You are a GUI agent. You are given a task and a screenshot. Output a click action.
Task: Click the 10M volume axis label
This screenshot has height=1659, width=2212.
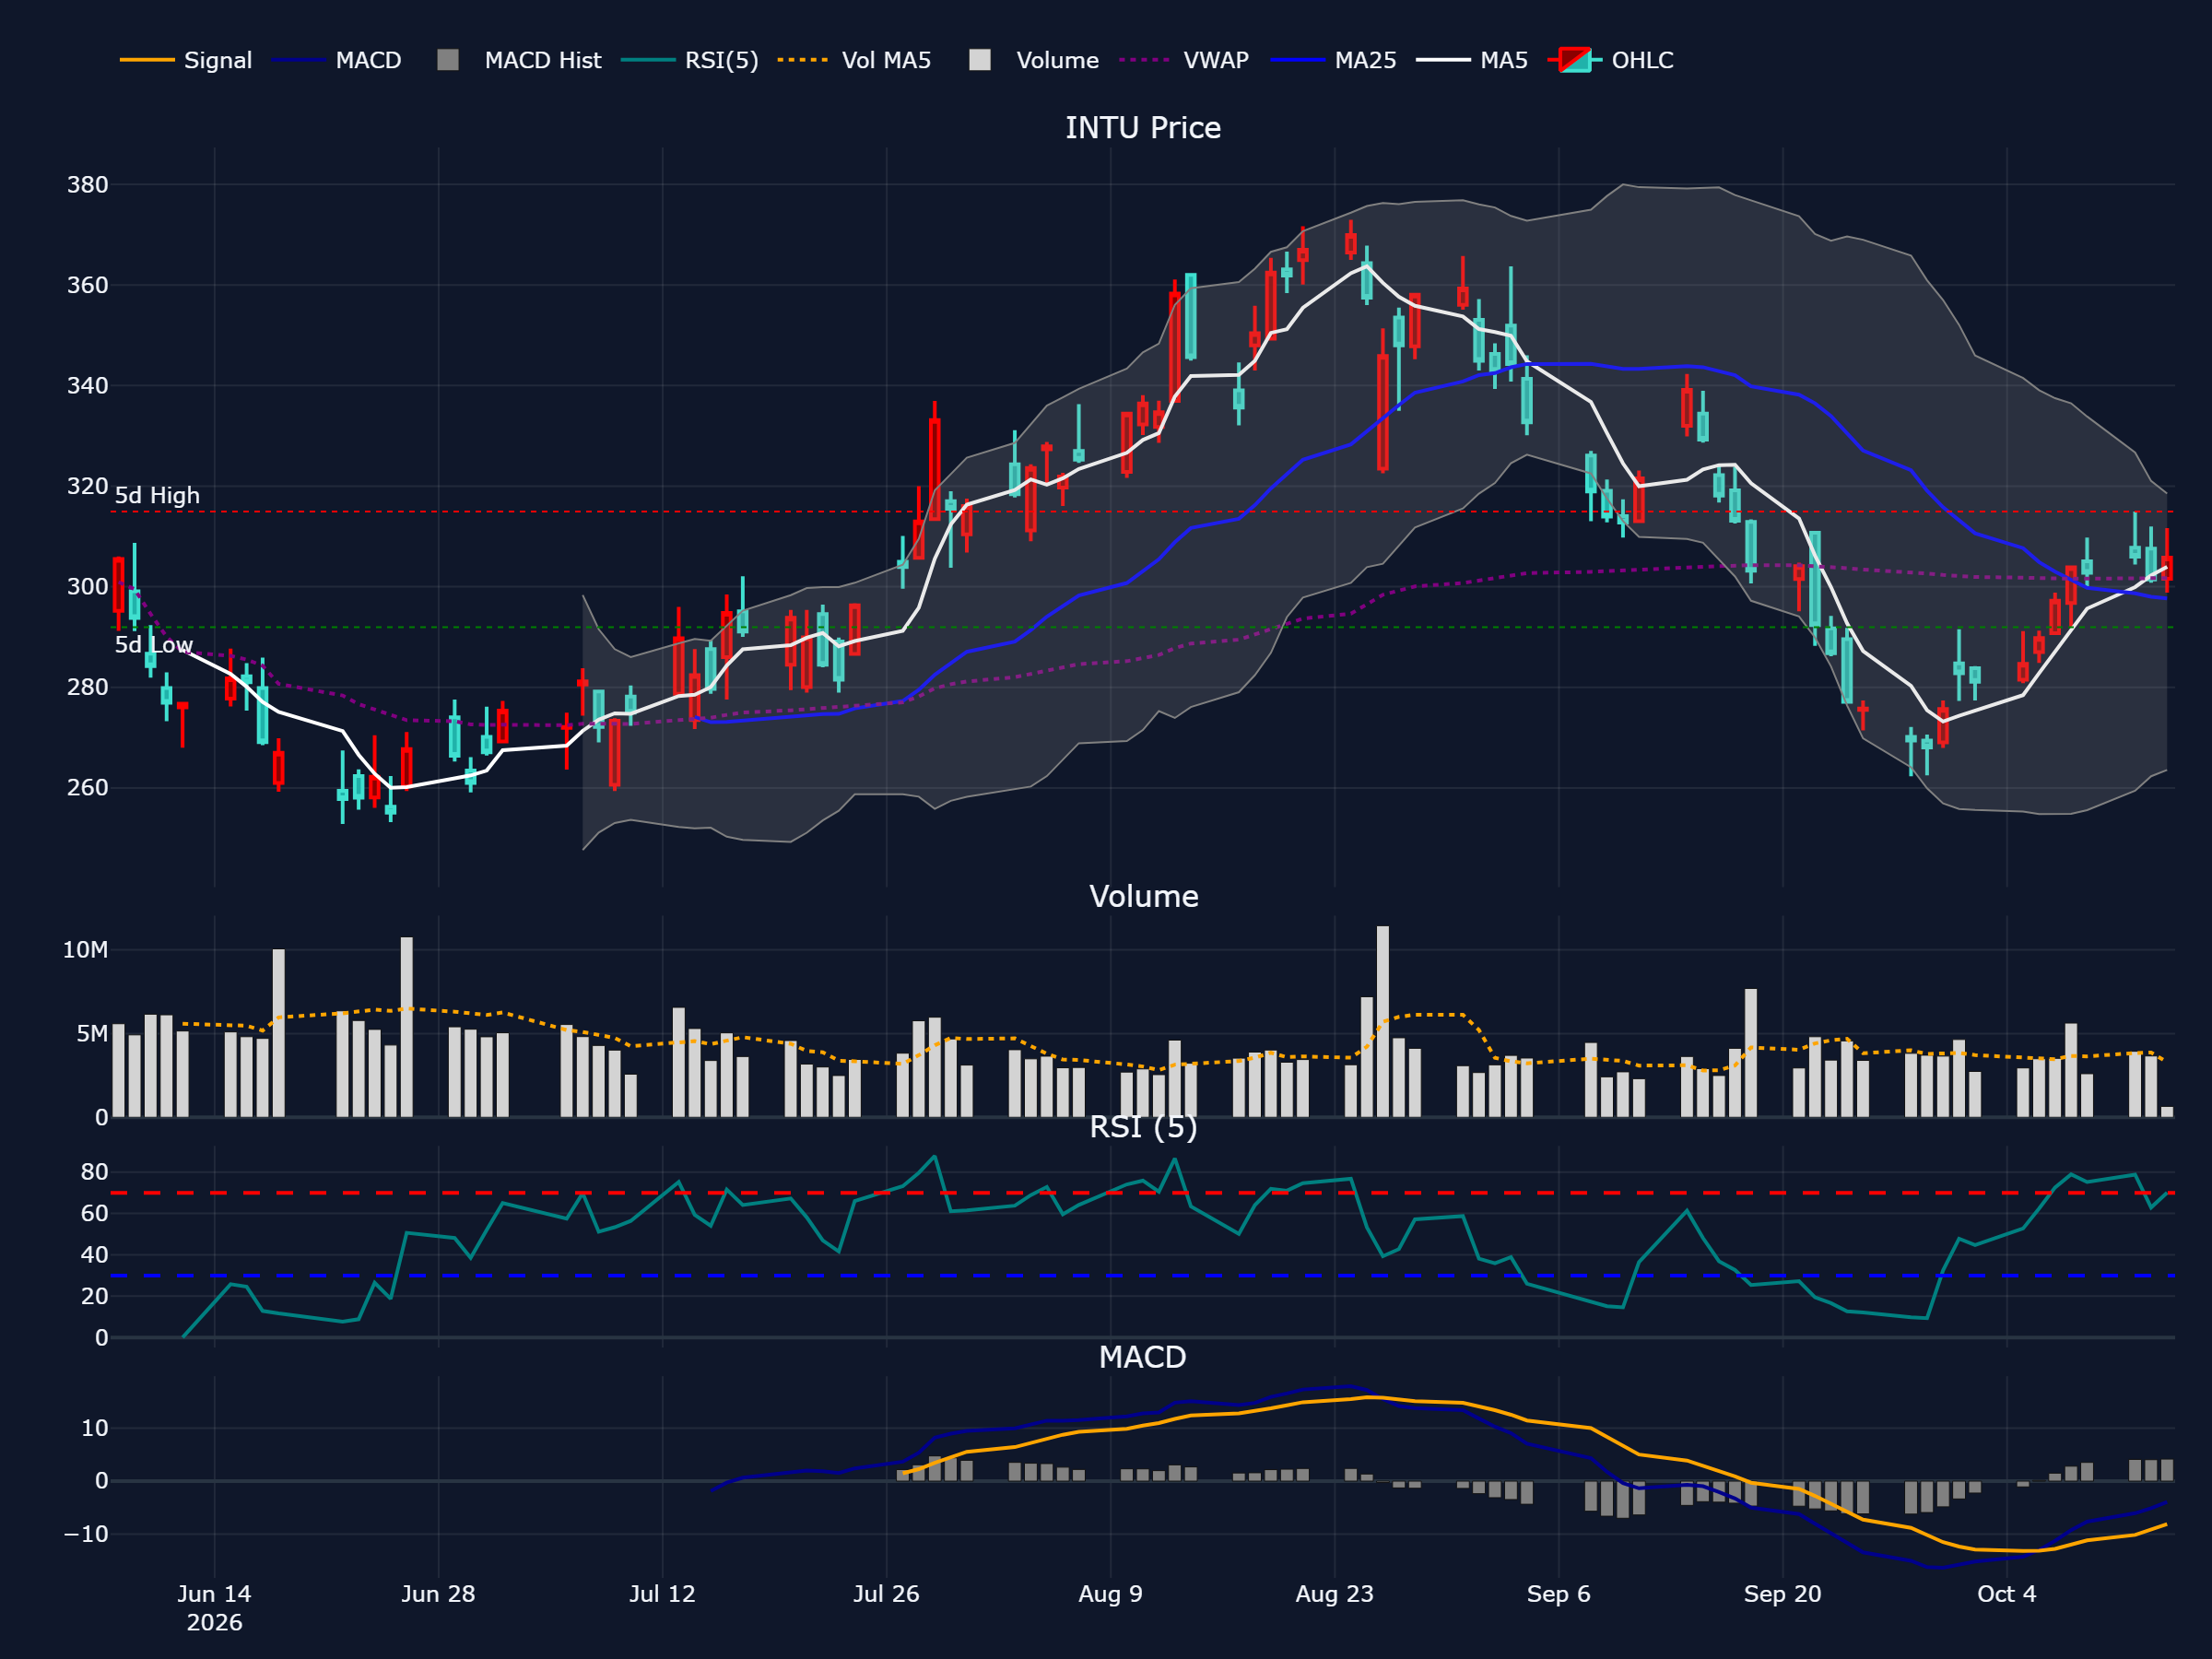(x=85, y=950)
